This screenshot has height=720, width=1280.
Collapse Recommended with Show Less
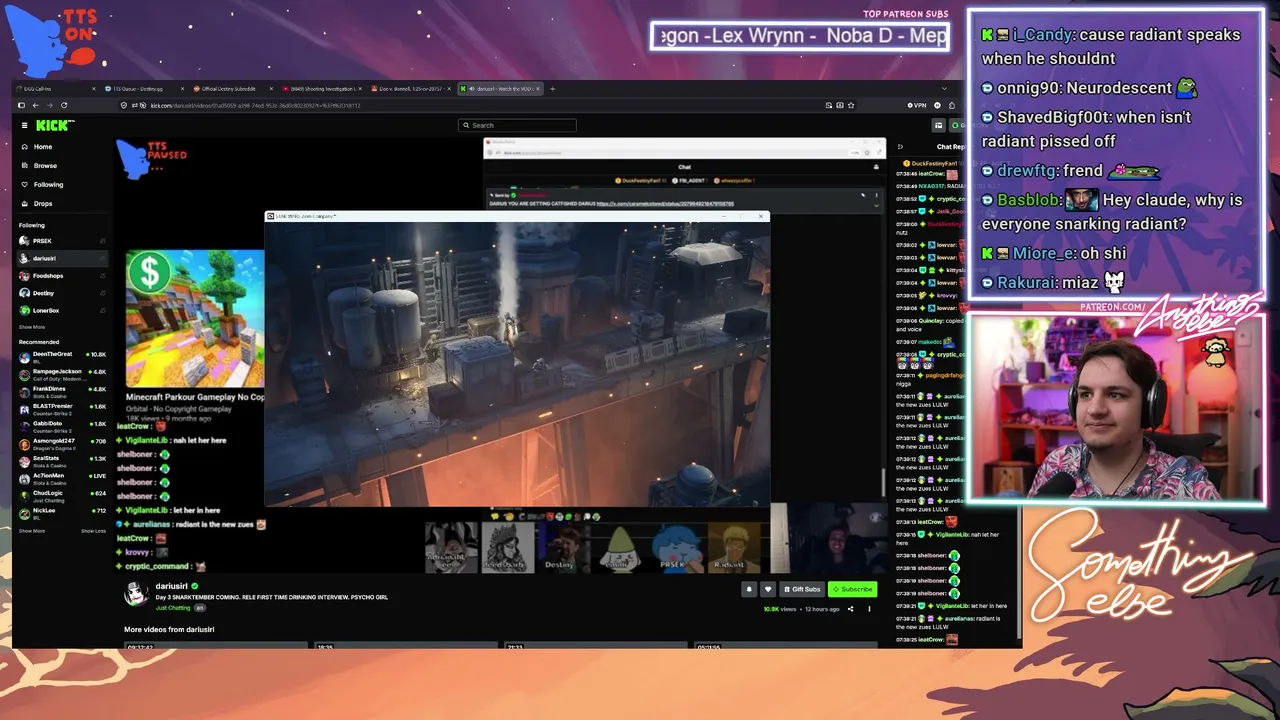93,531
